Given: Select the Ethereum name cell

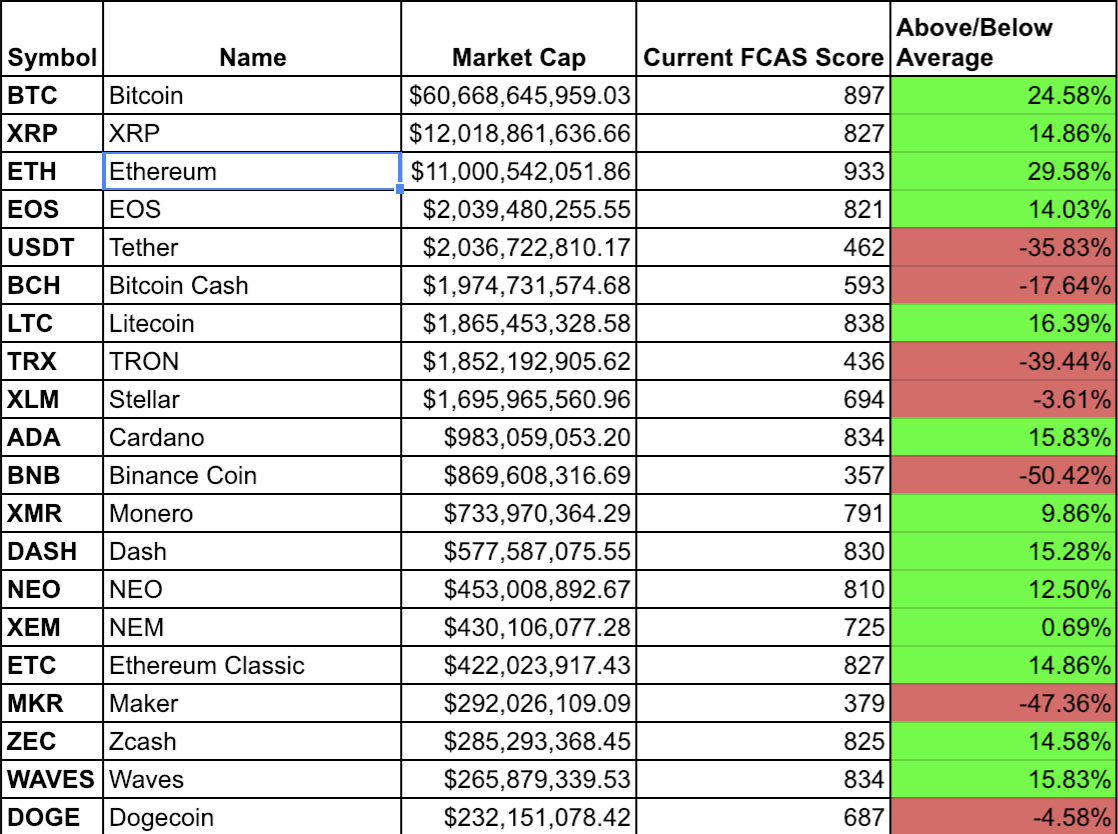Looking at the screenshot, I should [252, 171].
